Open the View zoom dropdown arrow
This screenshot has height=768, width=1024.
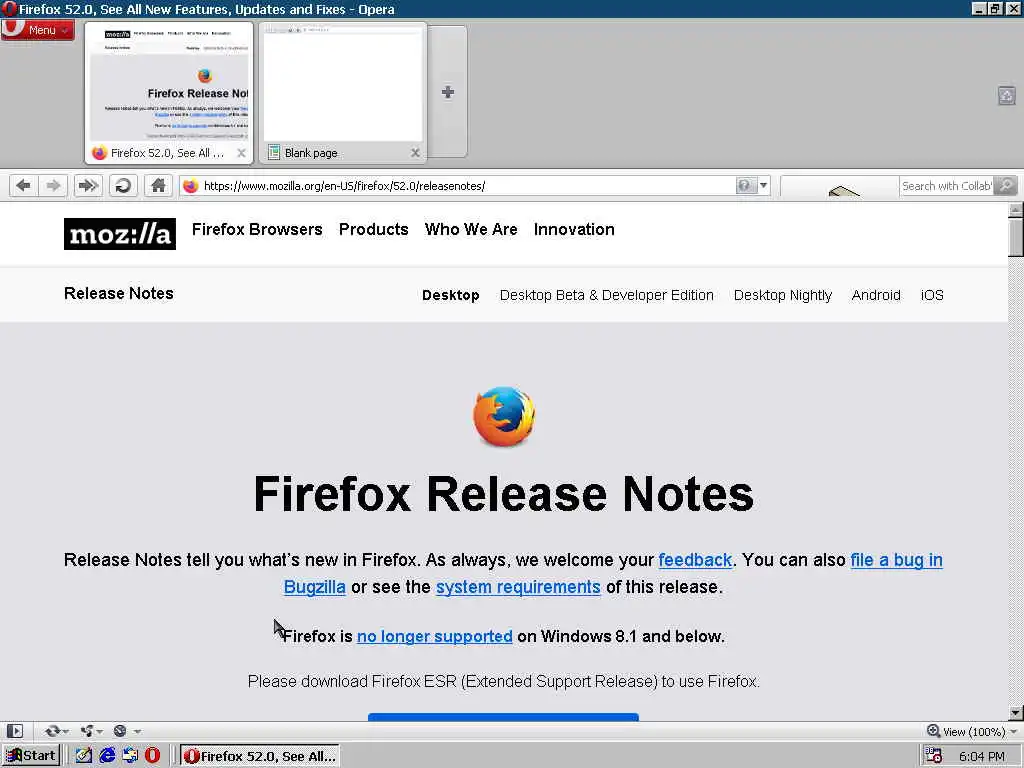(1013, 732)
